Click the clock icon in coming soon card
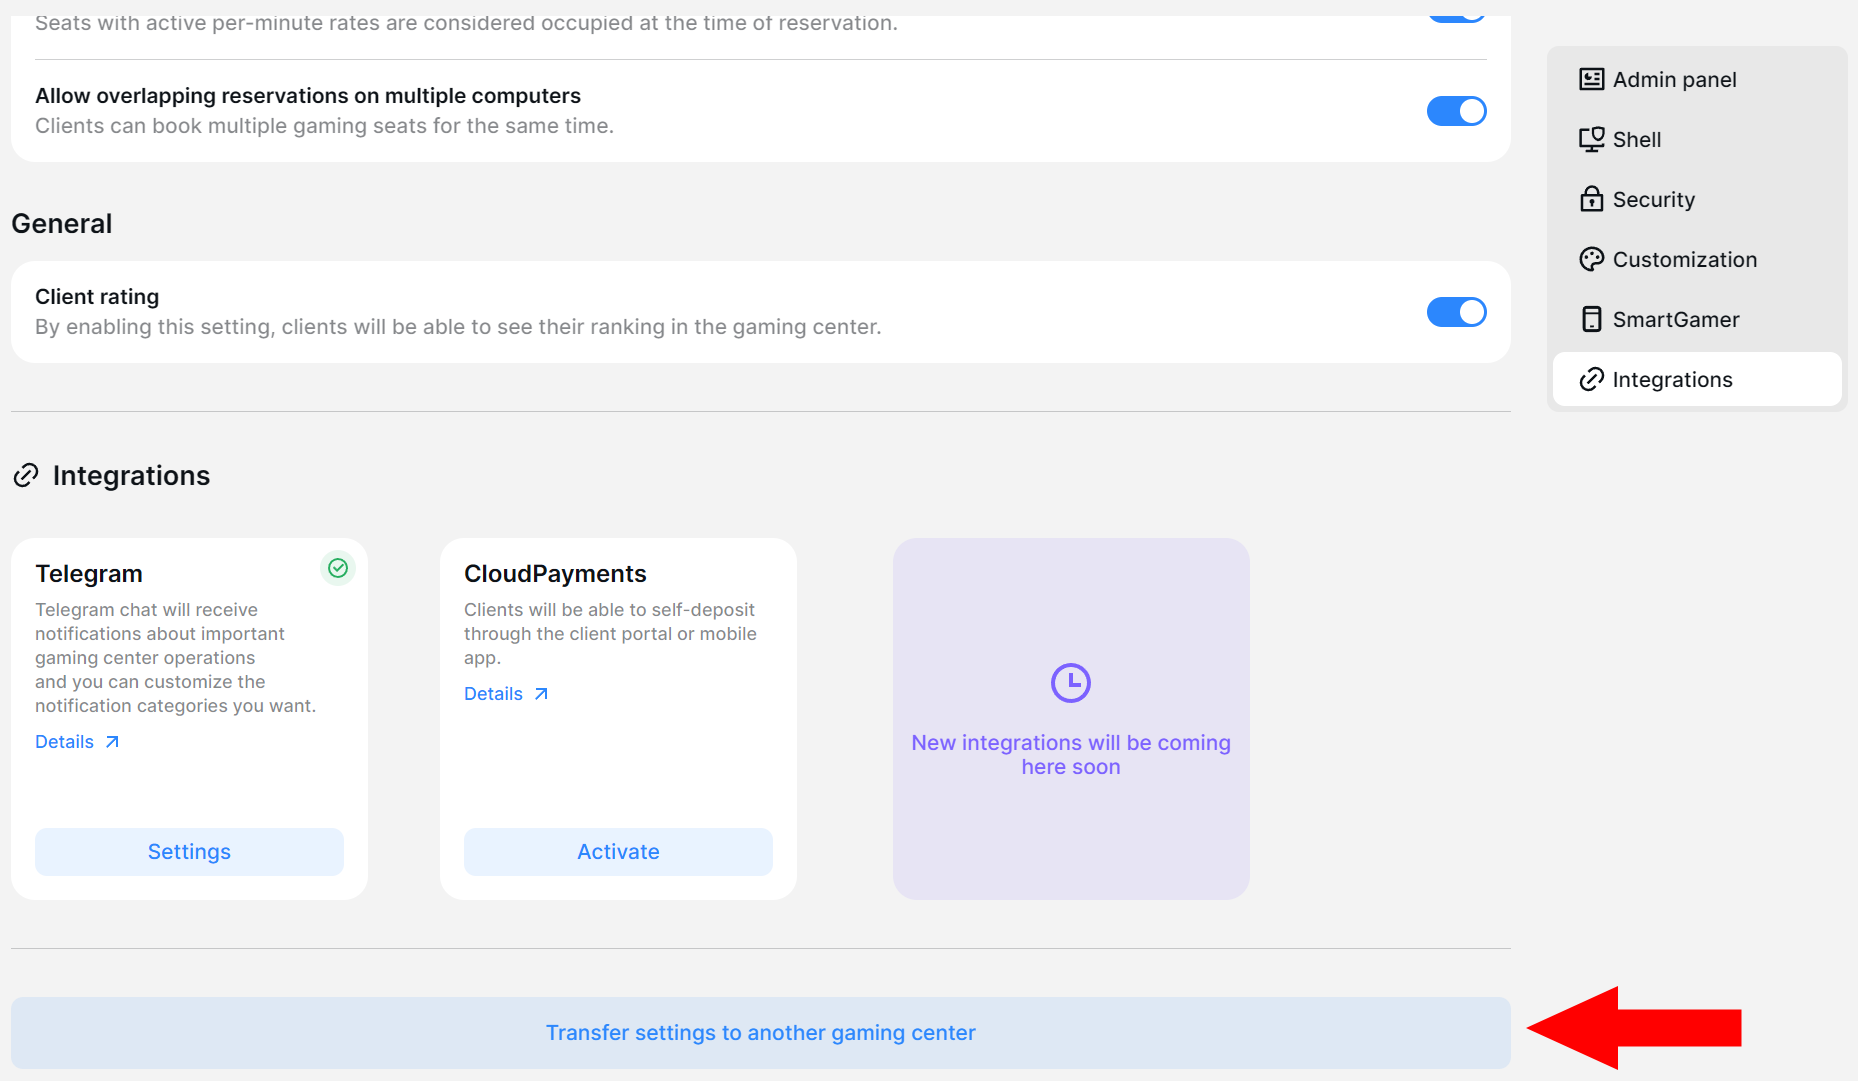The height and width of the screenshot is (1081, 1858). click(1071, 683)
